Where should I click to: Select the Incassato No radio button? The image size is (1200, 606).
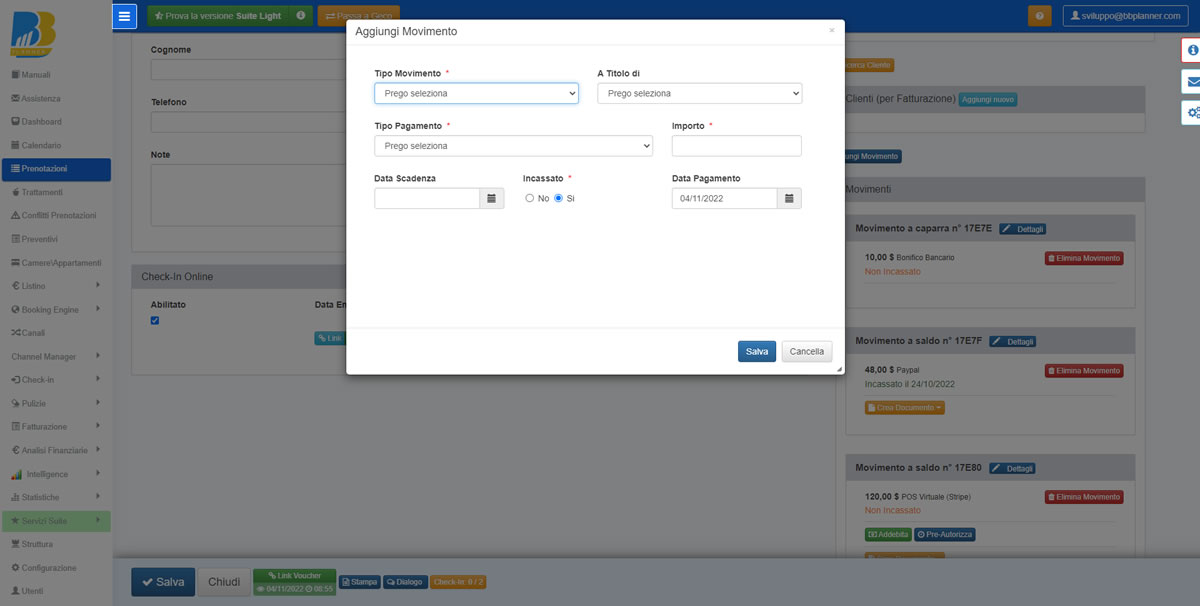coord(530,198)
